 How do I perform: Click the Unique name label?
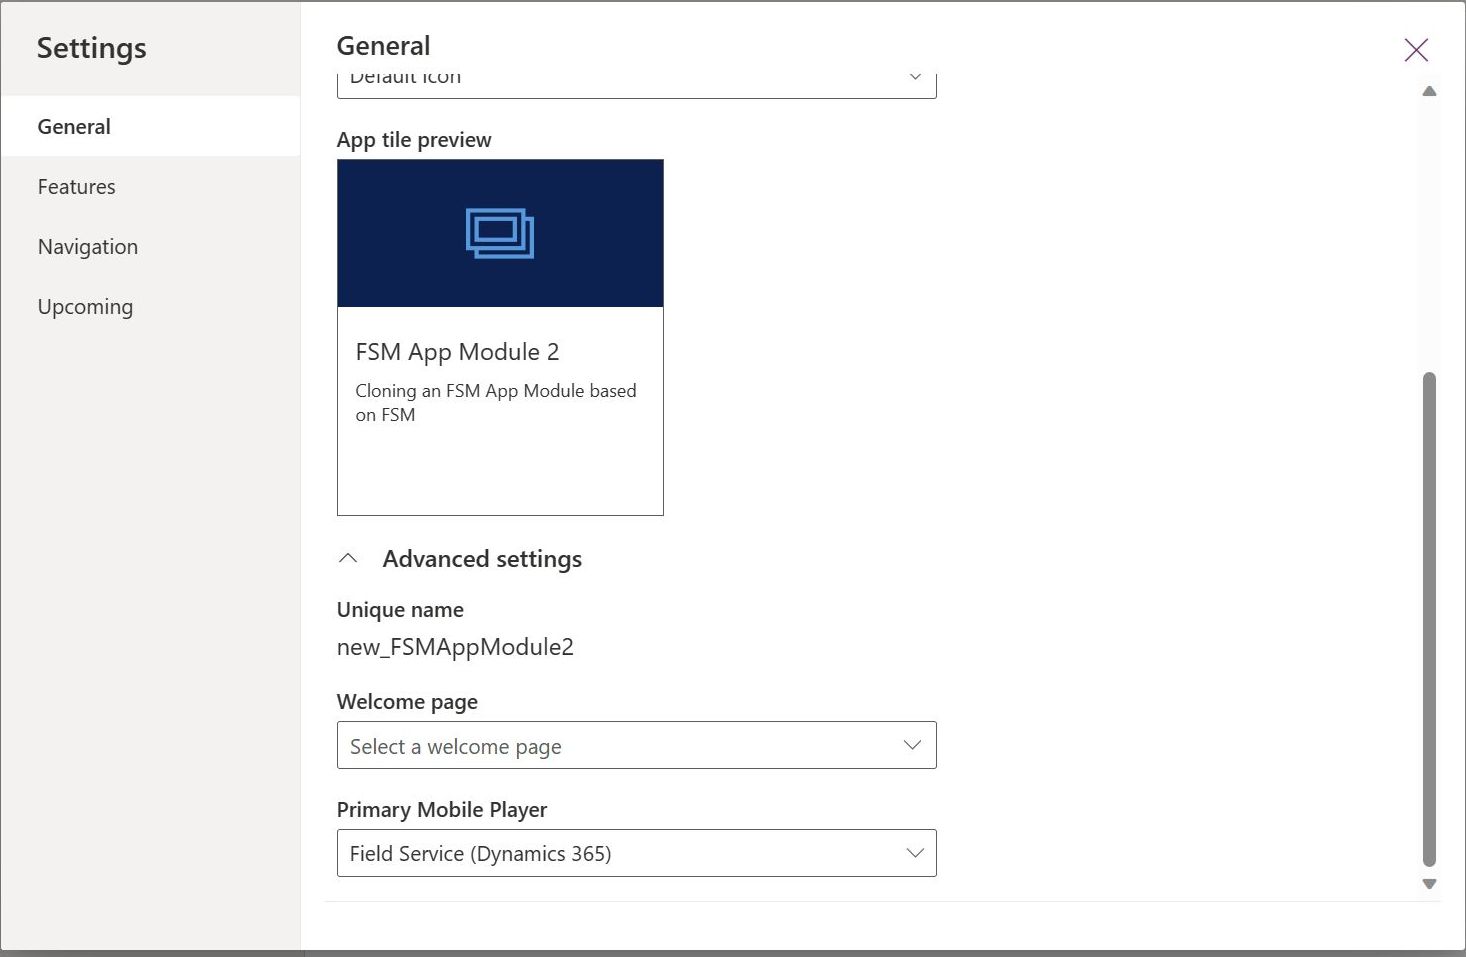coord(400,610)
